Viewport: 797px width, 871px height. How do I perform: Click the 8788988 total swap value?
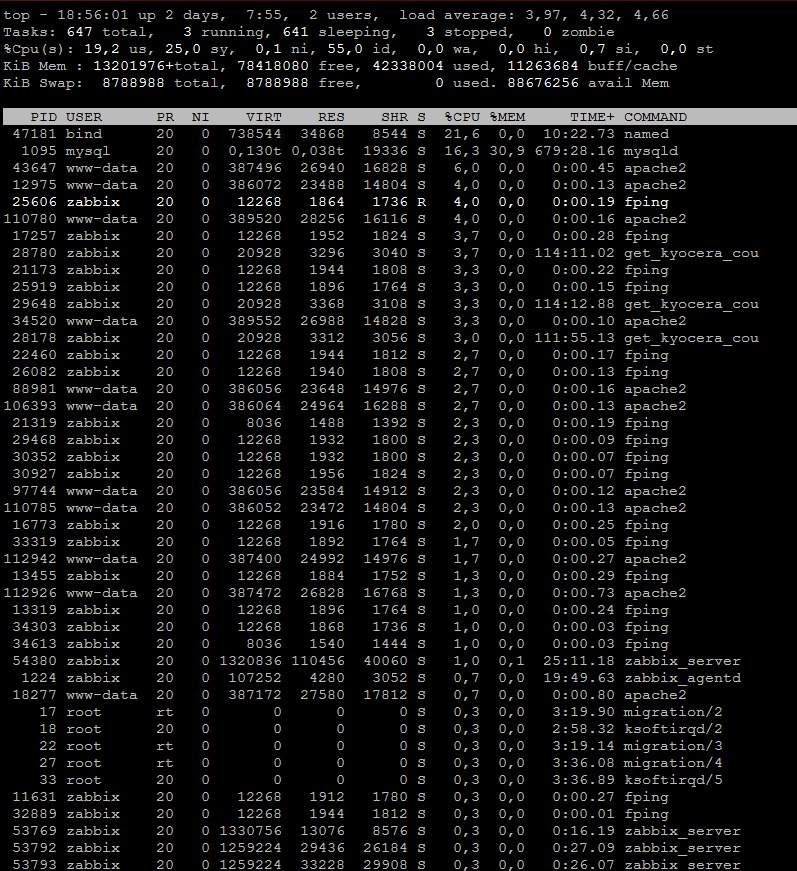click(x=133, y=83)
